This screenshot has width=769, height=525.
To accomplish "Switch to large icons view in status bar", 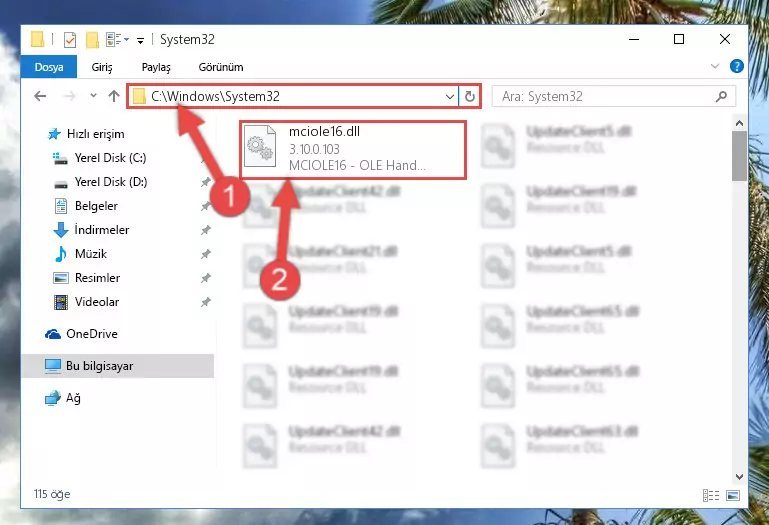I will 733,496.
